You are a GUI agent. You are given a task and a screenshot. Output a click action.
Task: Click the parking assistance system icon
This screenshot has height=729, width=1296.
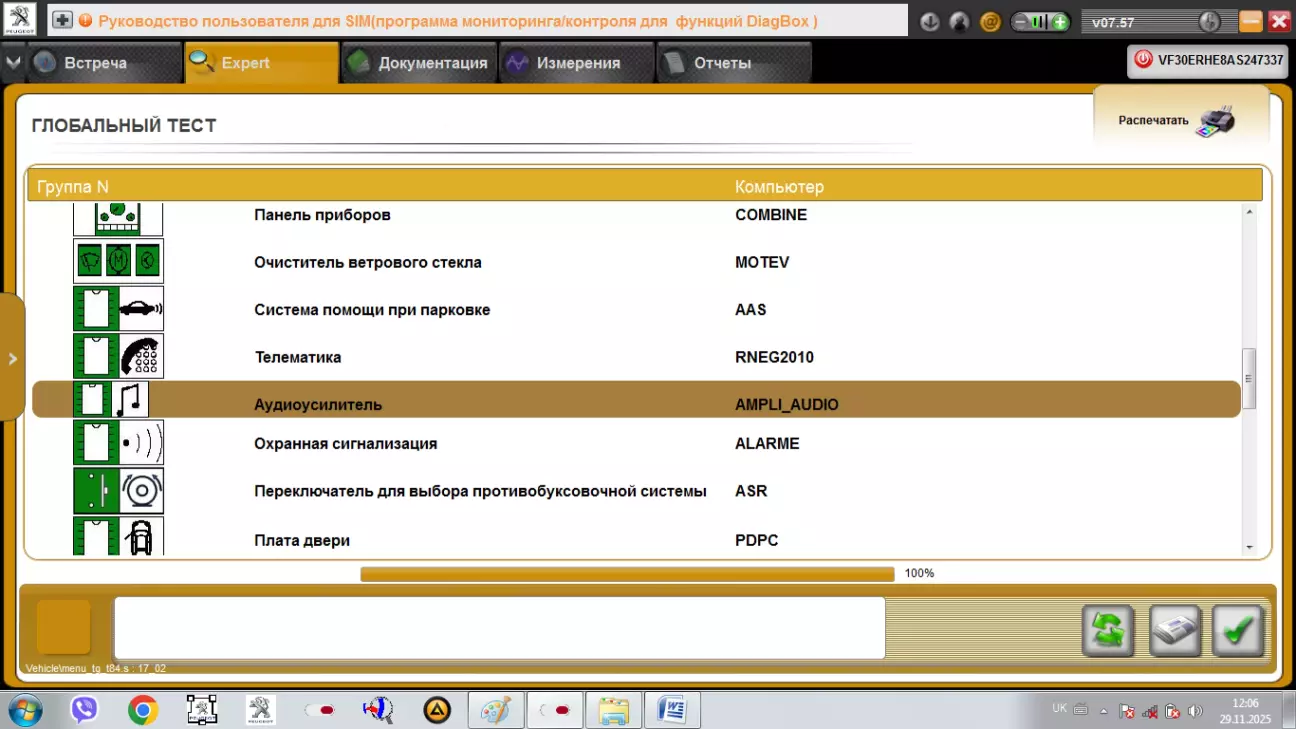pyautogui.click(x=118, y=309)
